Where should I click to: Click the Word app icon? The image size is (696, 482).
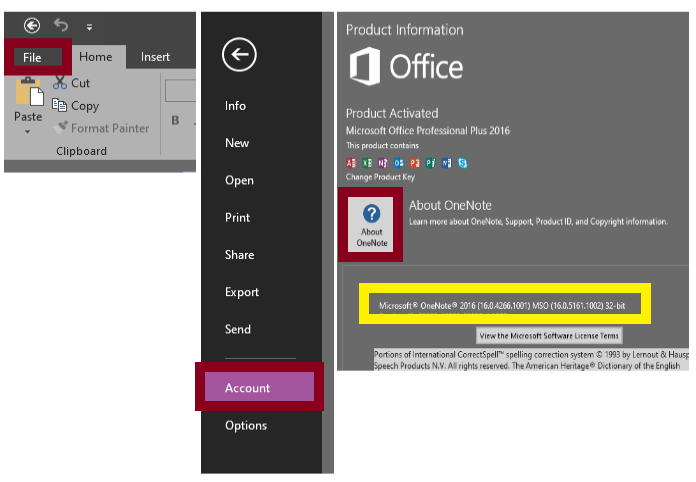point(447,163)
